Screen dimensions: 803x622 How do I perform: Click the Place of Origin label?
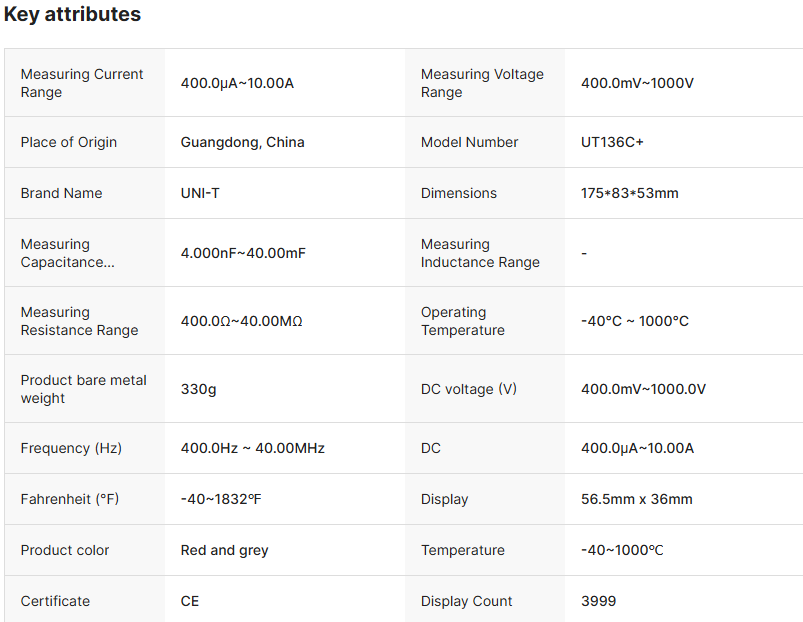click(69, 142)
